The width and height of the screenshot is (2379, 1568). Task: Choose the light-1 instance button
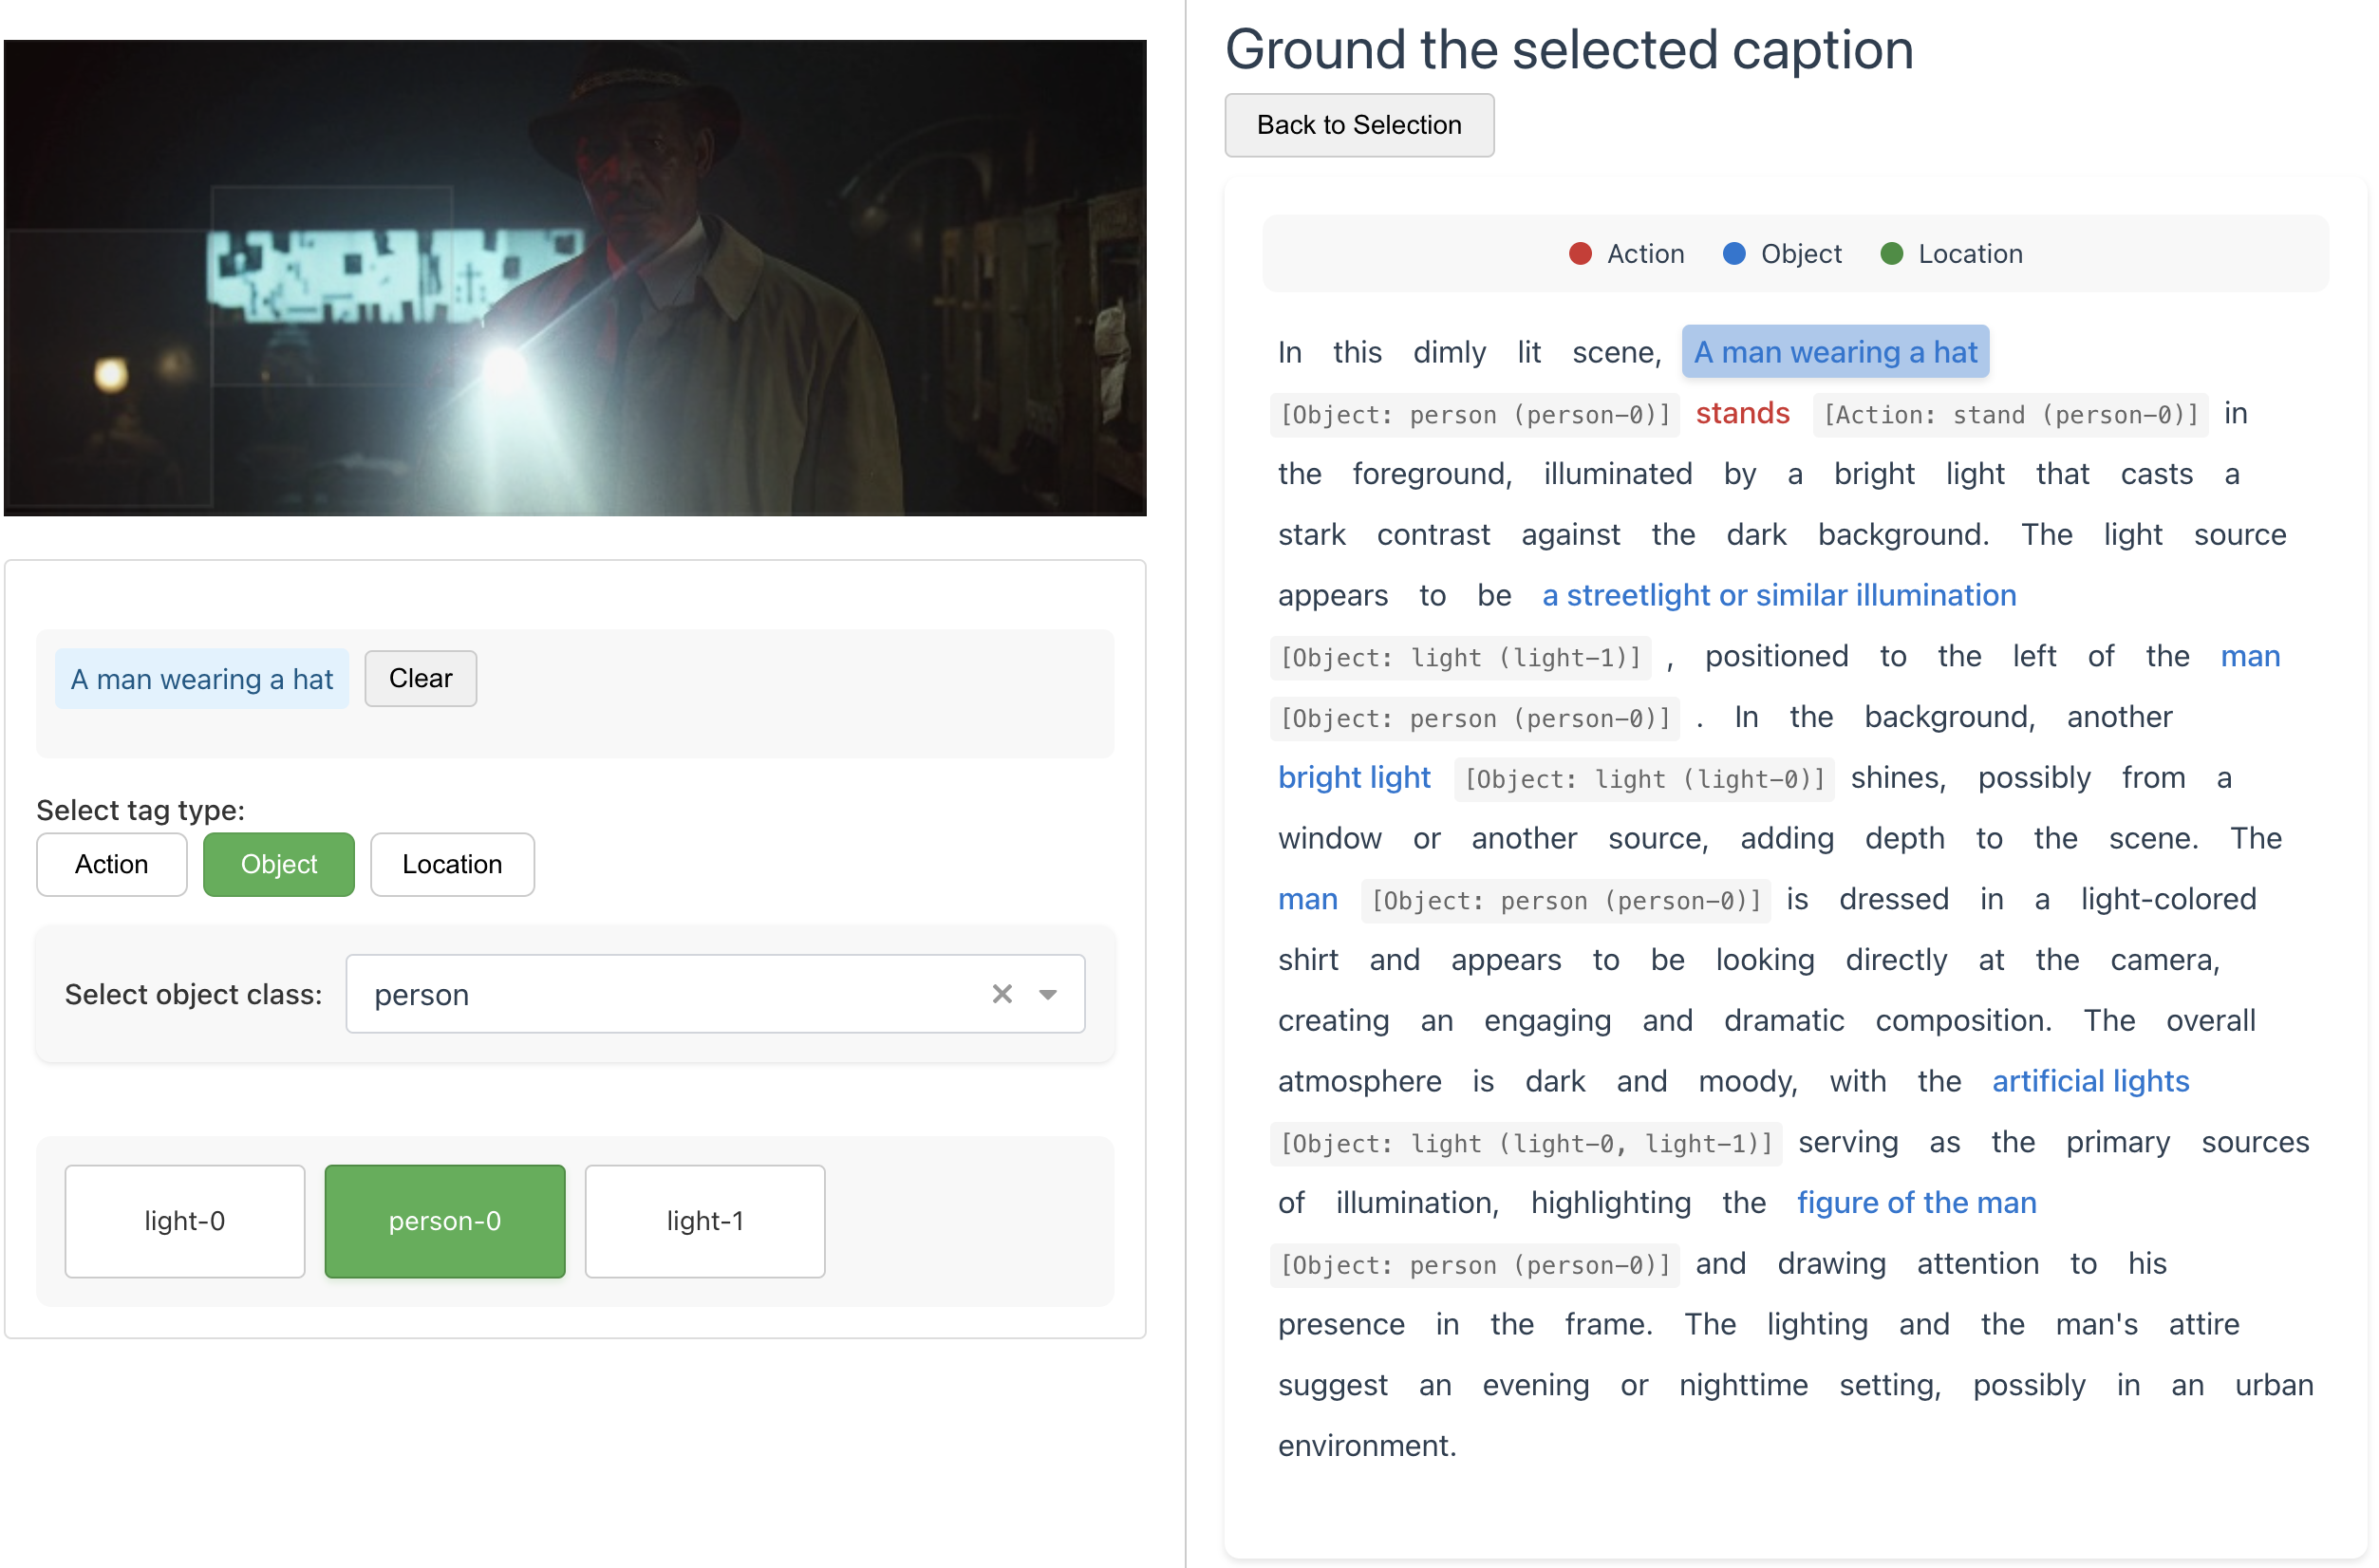[704, 1221]
